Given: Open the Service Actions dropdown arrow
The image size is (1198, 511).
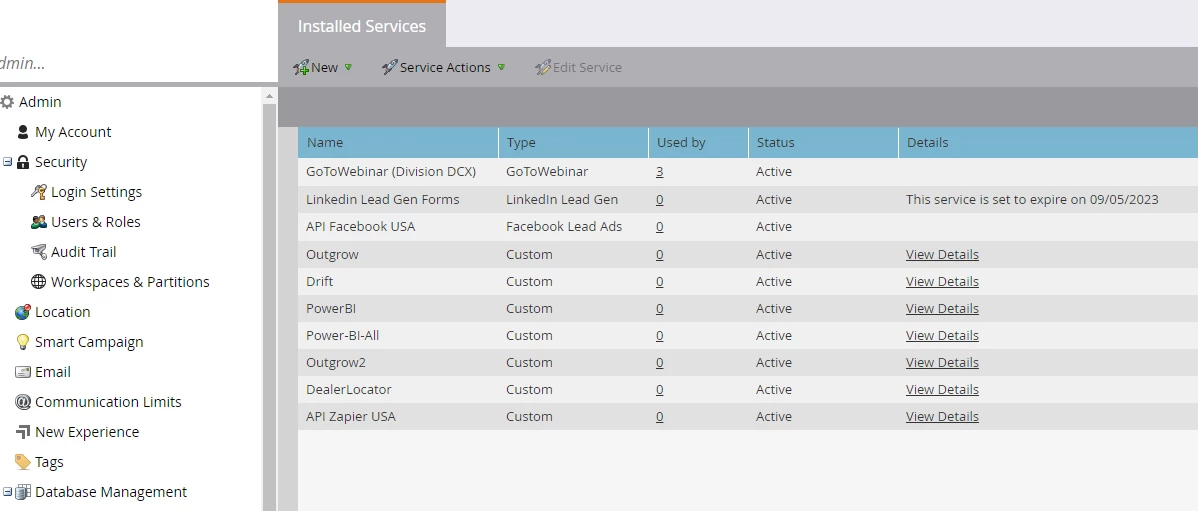Looking at the screenshot, I should pos(501,67).
